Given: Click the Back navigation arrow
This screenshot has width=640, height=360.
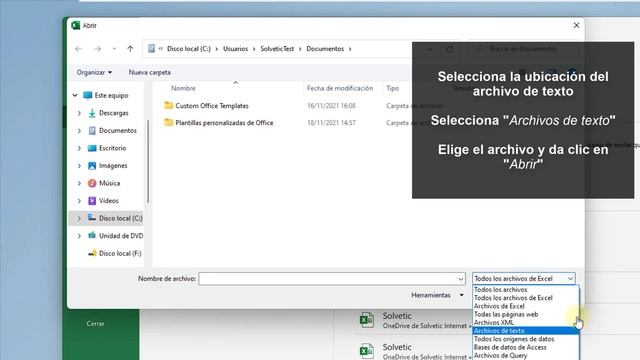Looking at the screenshot, I should click(78, 49).
